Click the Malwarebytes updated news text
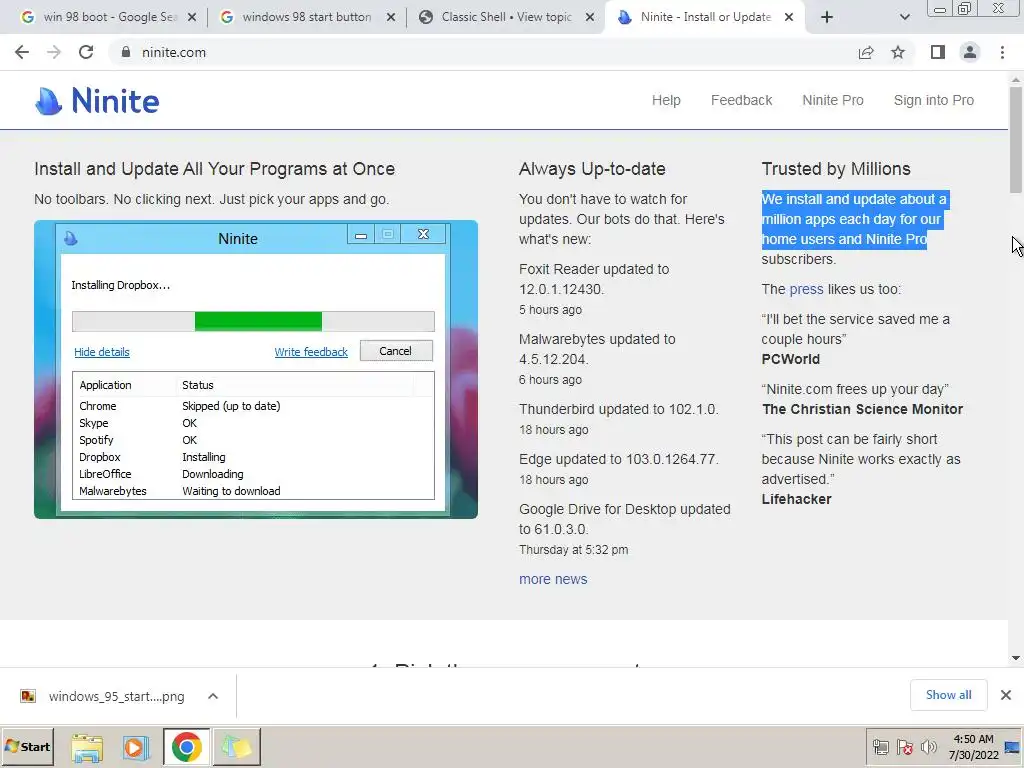 (x=597, y=349)
